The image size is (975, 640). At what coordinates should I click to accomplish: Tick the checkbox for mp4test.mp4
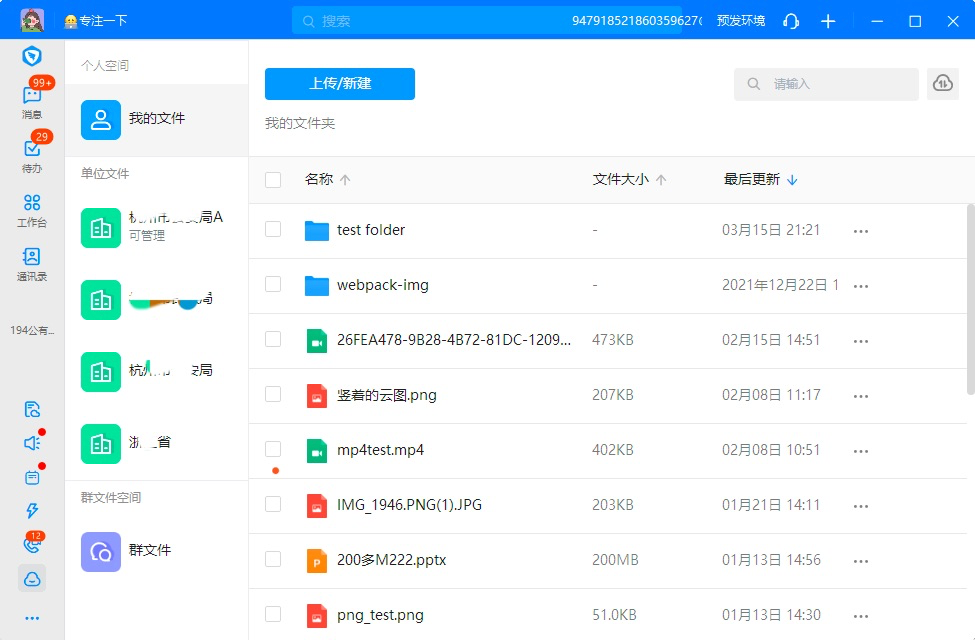click(273, 449)
